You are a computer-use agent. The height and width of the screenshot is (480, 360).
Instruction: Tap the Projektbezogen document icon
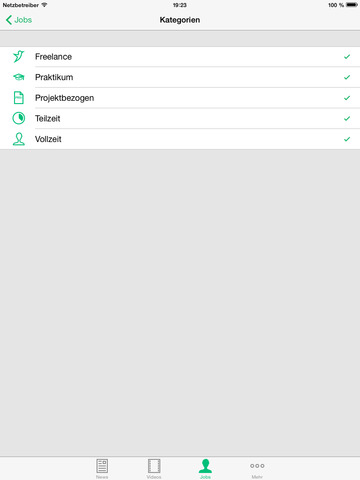click(19, 98)
